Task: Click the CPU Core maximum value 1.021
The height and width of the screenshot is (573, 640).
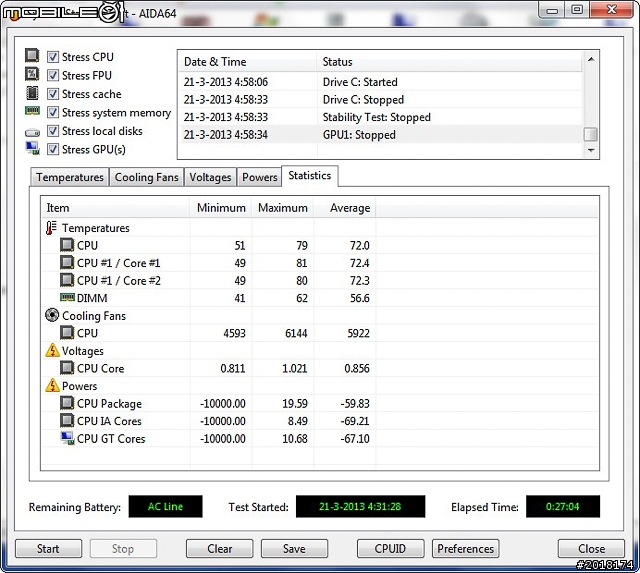Action: [295, 368]
